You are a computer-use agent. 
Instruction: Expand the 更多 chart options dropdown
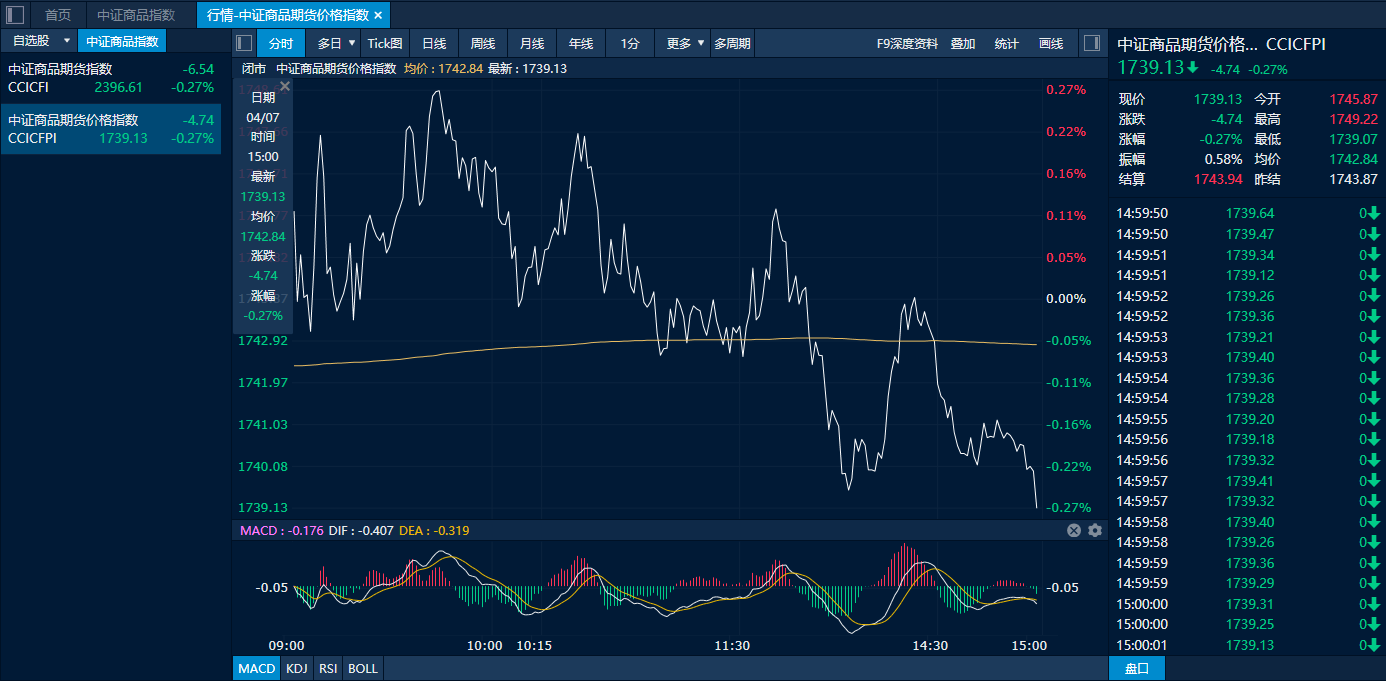pos(700,43)
